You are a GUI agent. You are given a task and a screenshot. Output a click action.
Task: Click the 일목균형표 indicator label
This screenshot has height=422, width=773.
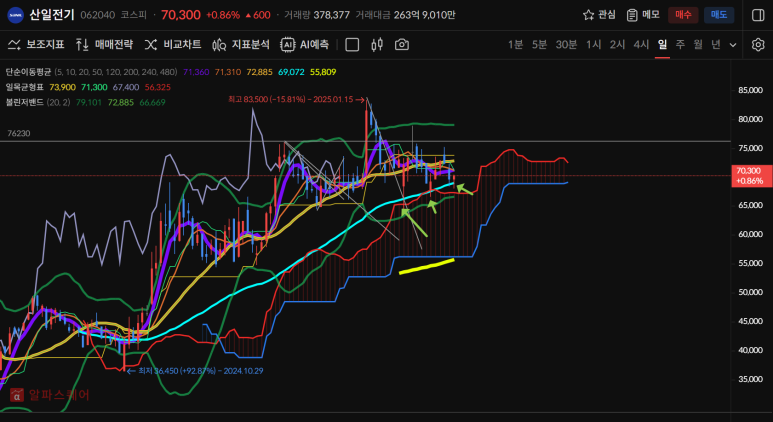pyautogui.click(x=25, y=87)
